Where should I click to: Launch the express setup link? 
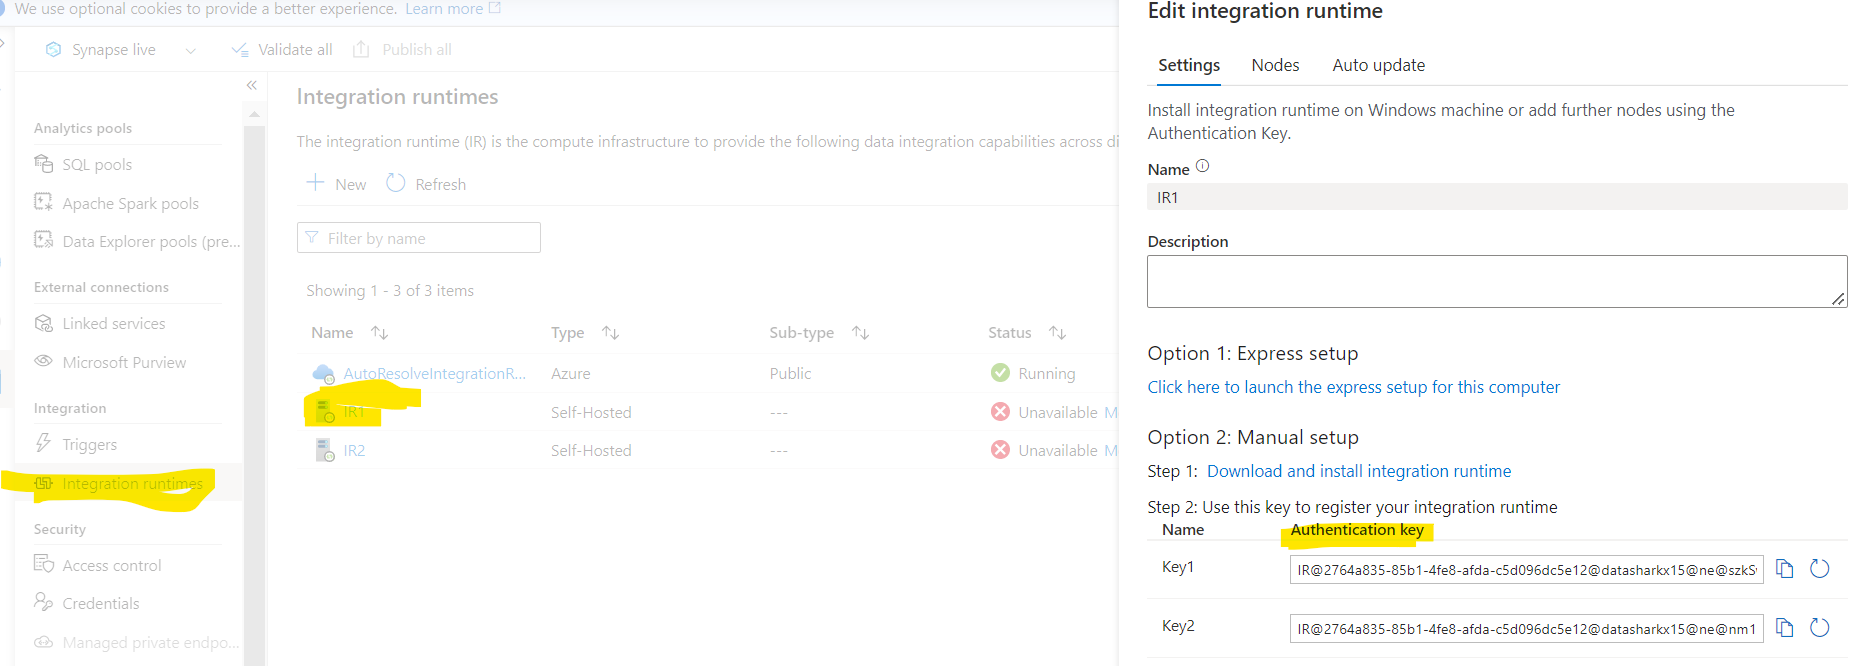point(1353,387)
